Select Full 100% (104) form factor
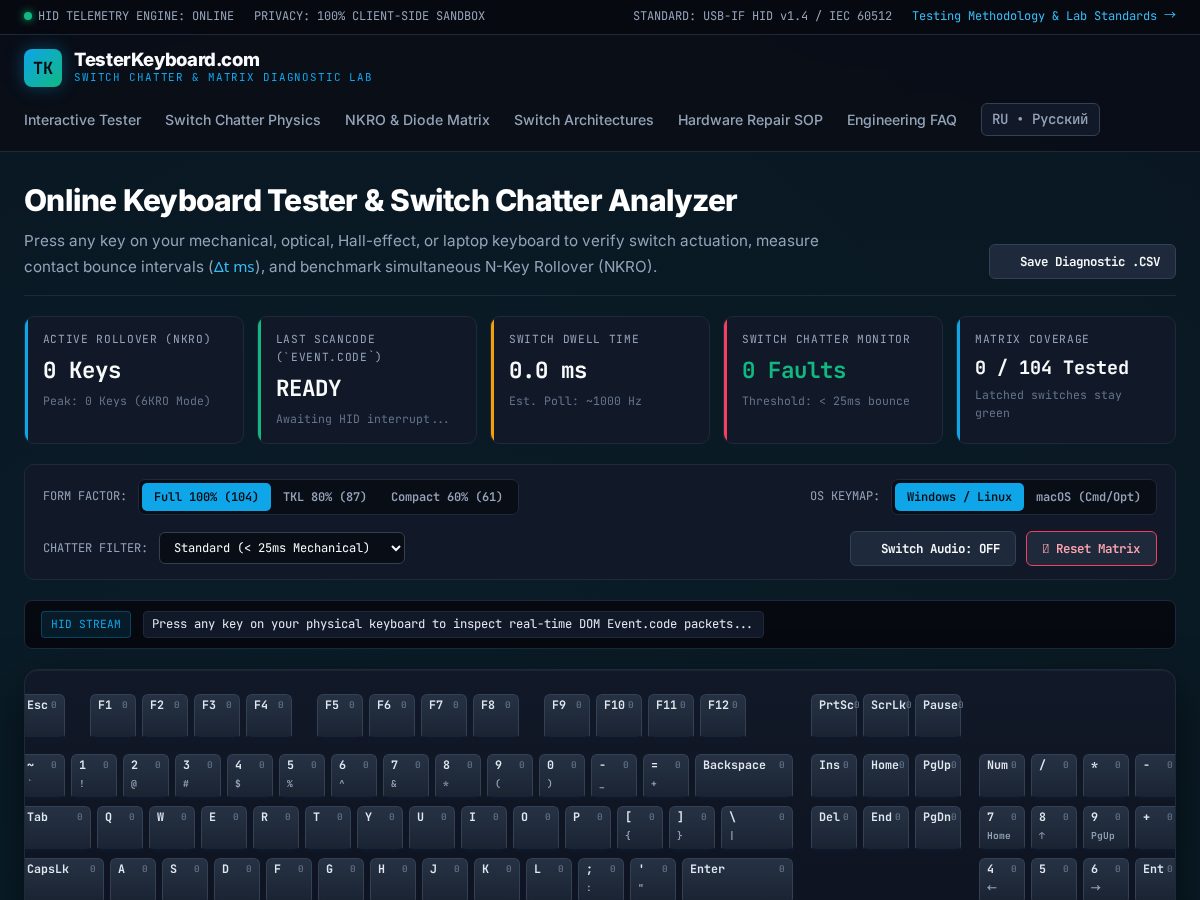1200x900 pixels. 206,497
